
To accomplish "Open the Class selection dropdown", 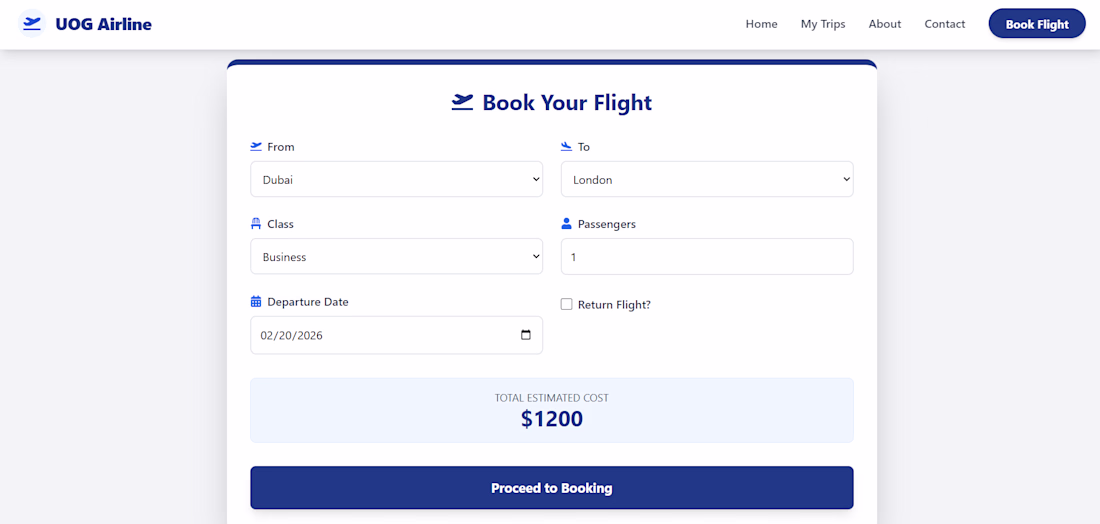I will click(x=396, y=257).
